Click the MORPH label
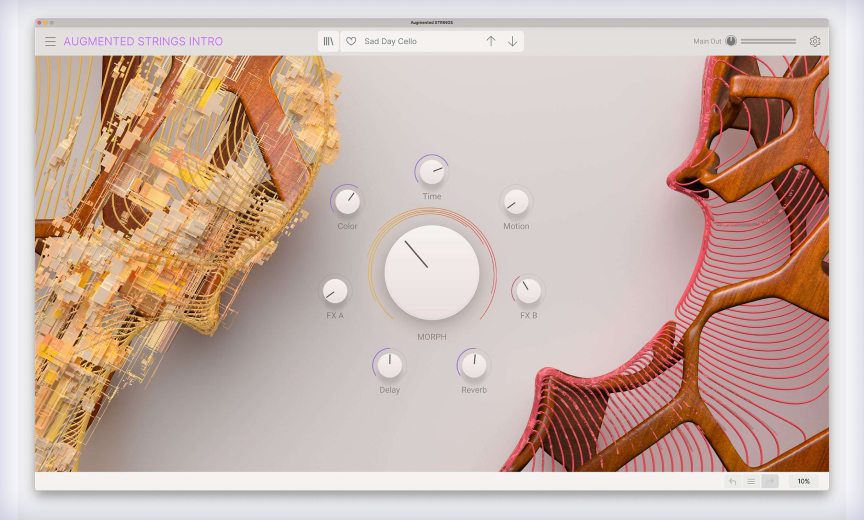 (431, 337)
